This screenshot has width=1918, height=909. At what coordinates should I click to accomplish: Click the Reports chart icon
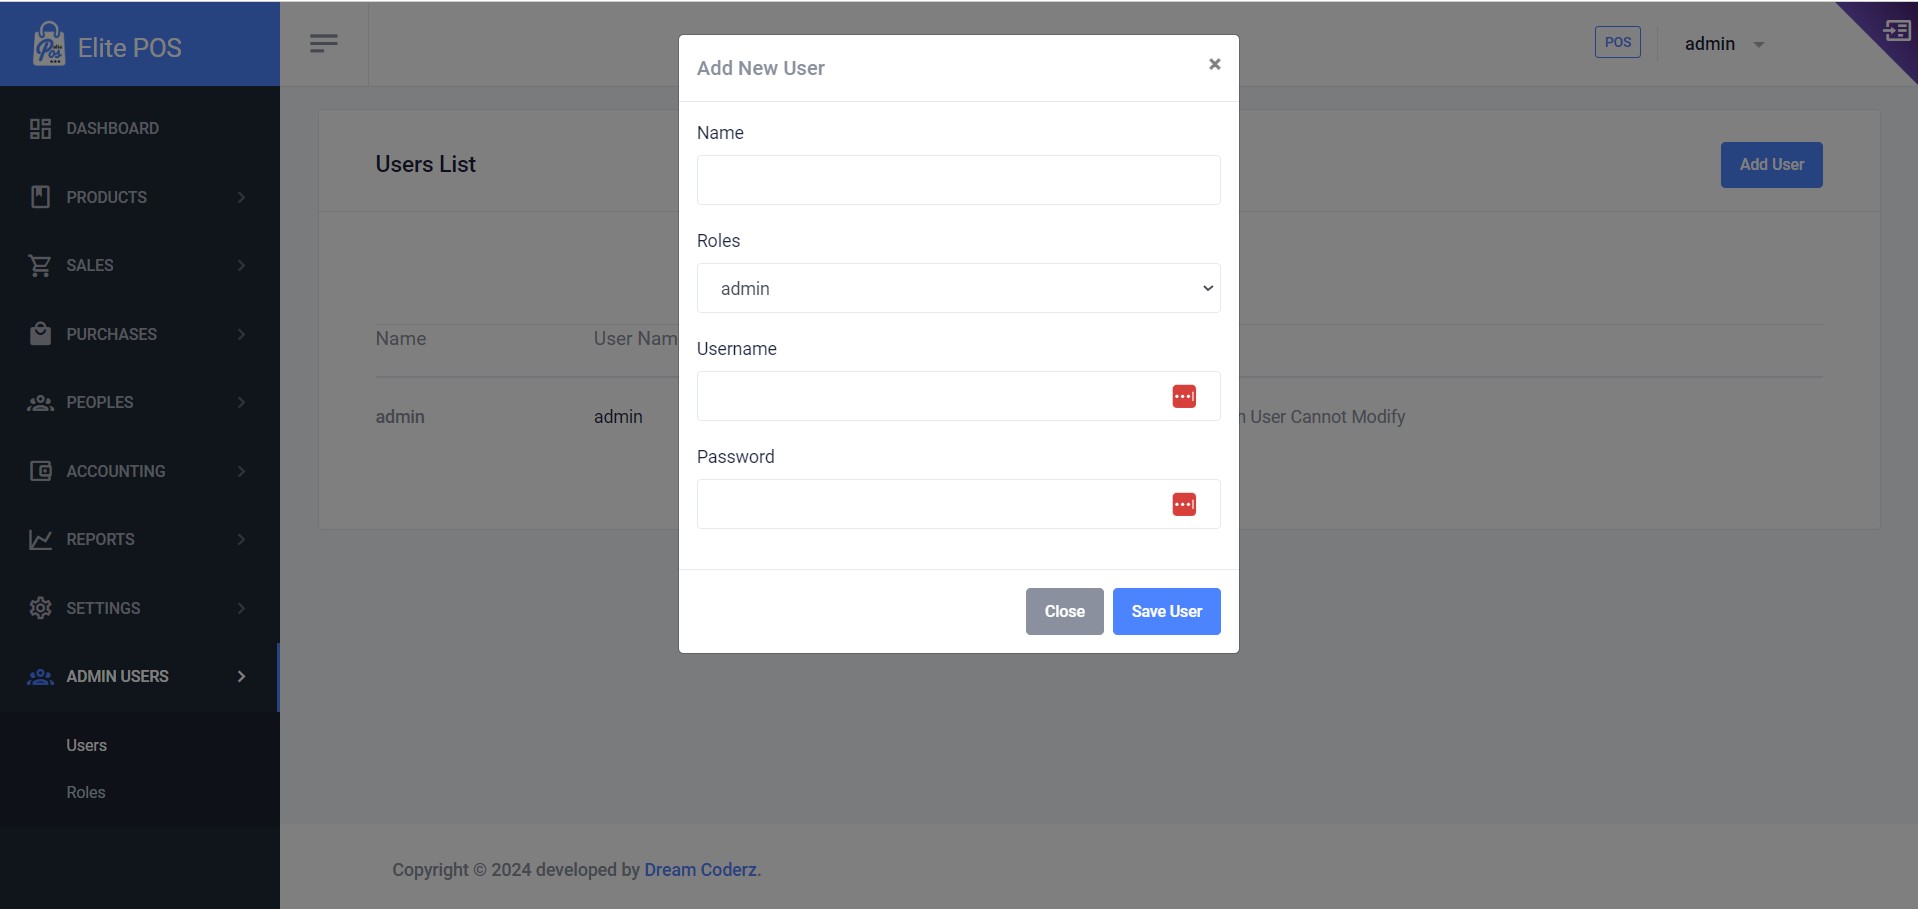[40, 540]
